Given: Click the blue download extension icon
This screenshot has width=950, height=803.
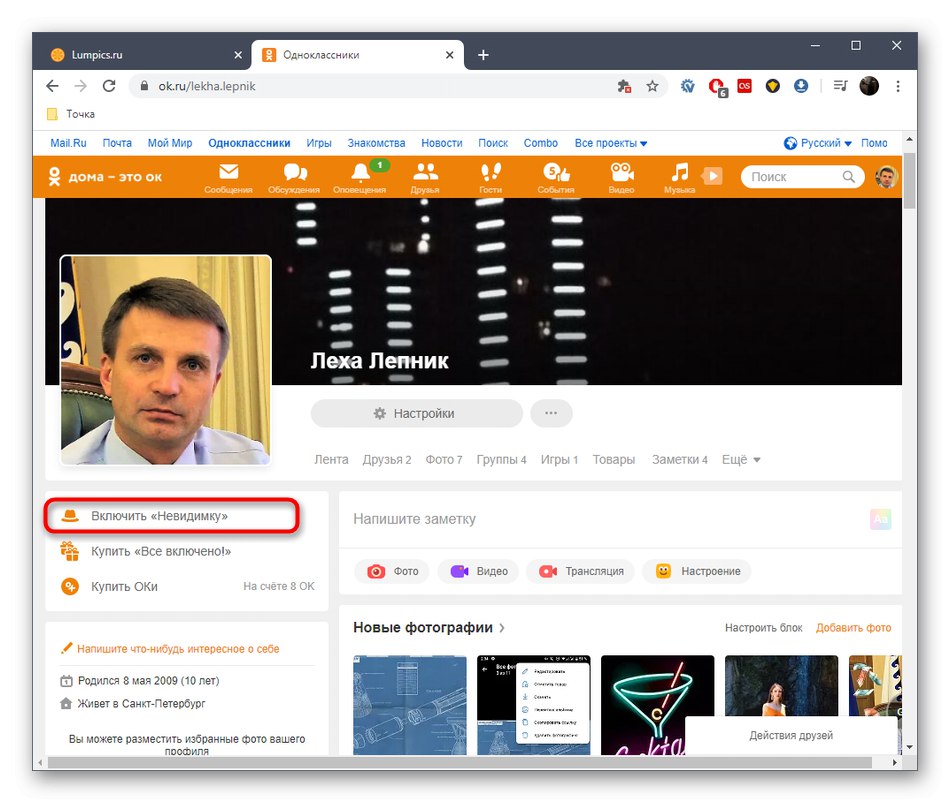Looking at the screenshot, I should [x=801, y=86].
